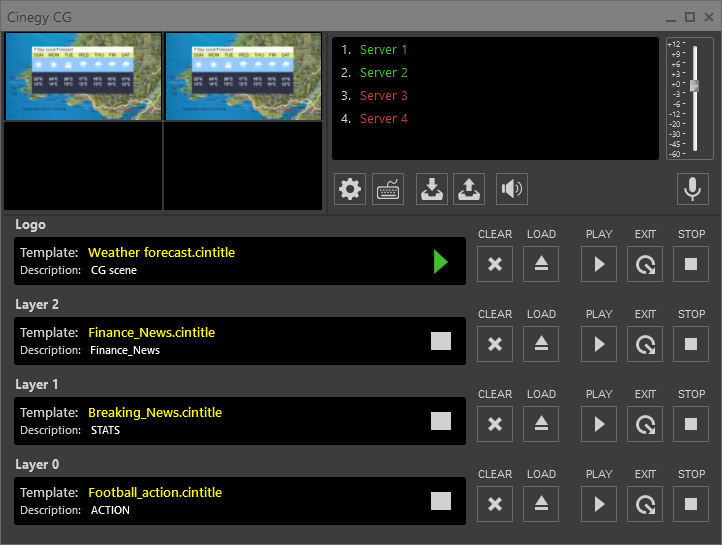Screen dimensions: 722x545
Task: Stop Layer 2
Action: pyautogui.click(x=691, y=344)
